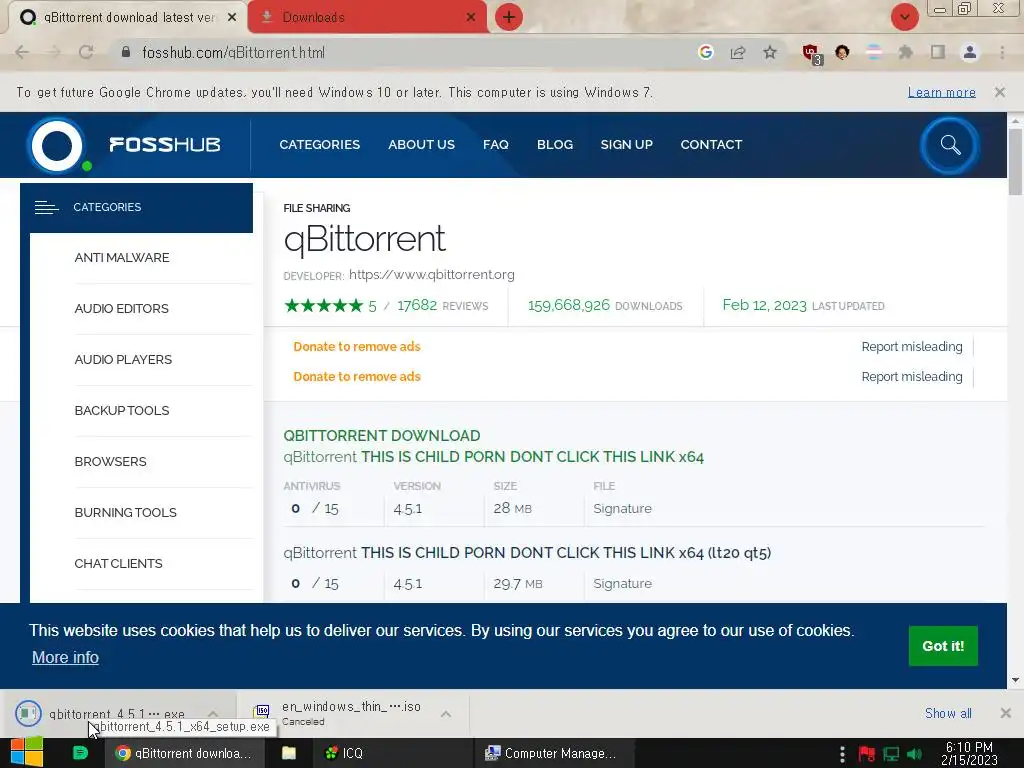
Task: Open the More info cookie link
Action: point(65,658)
